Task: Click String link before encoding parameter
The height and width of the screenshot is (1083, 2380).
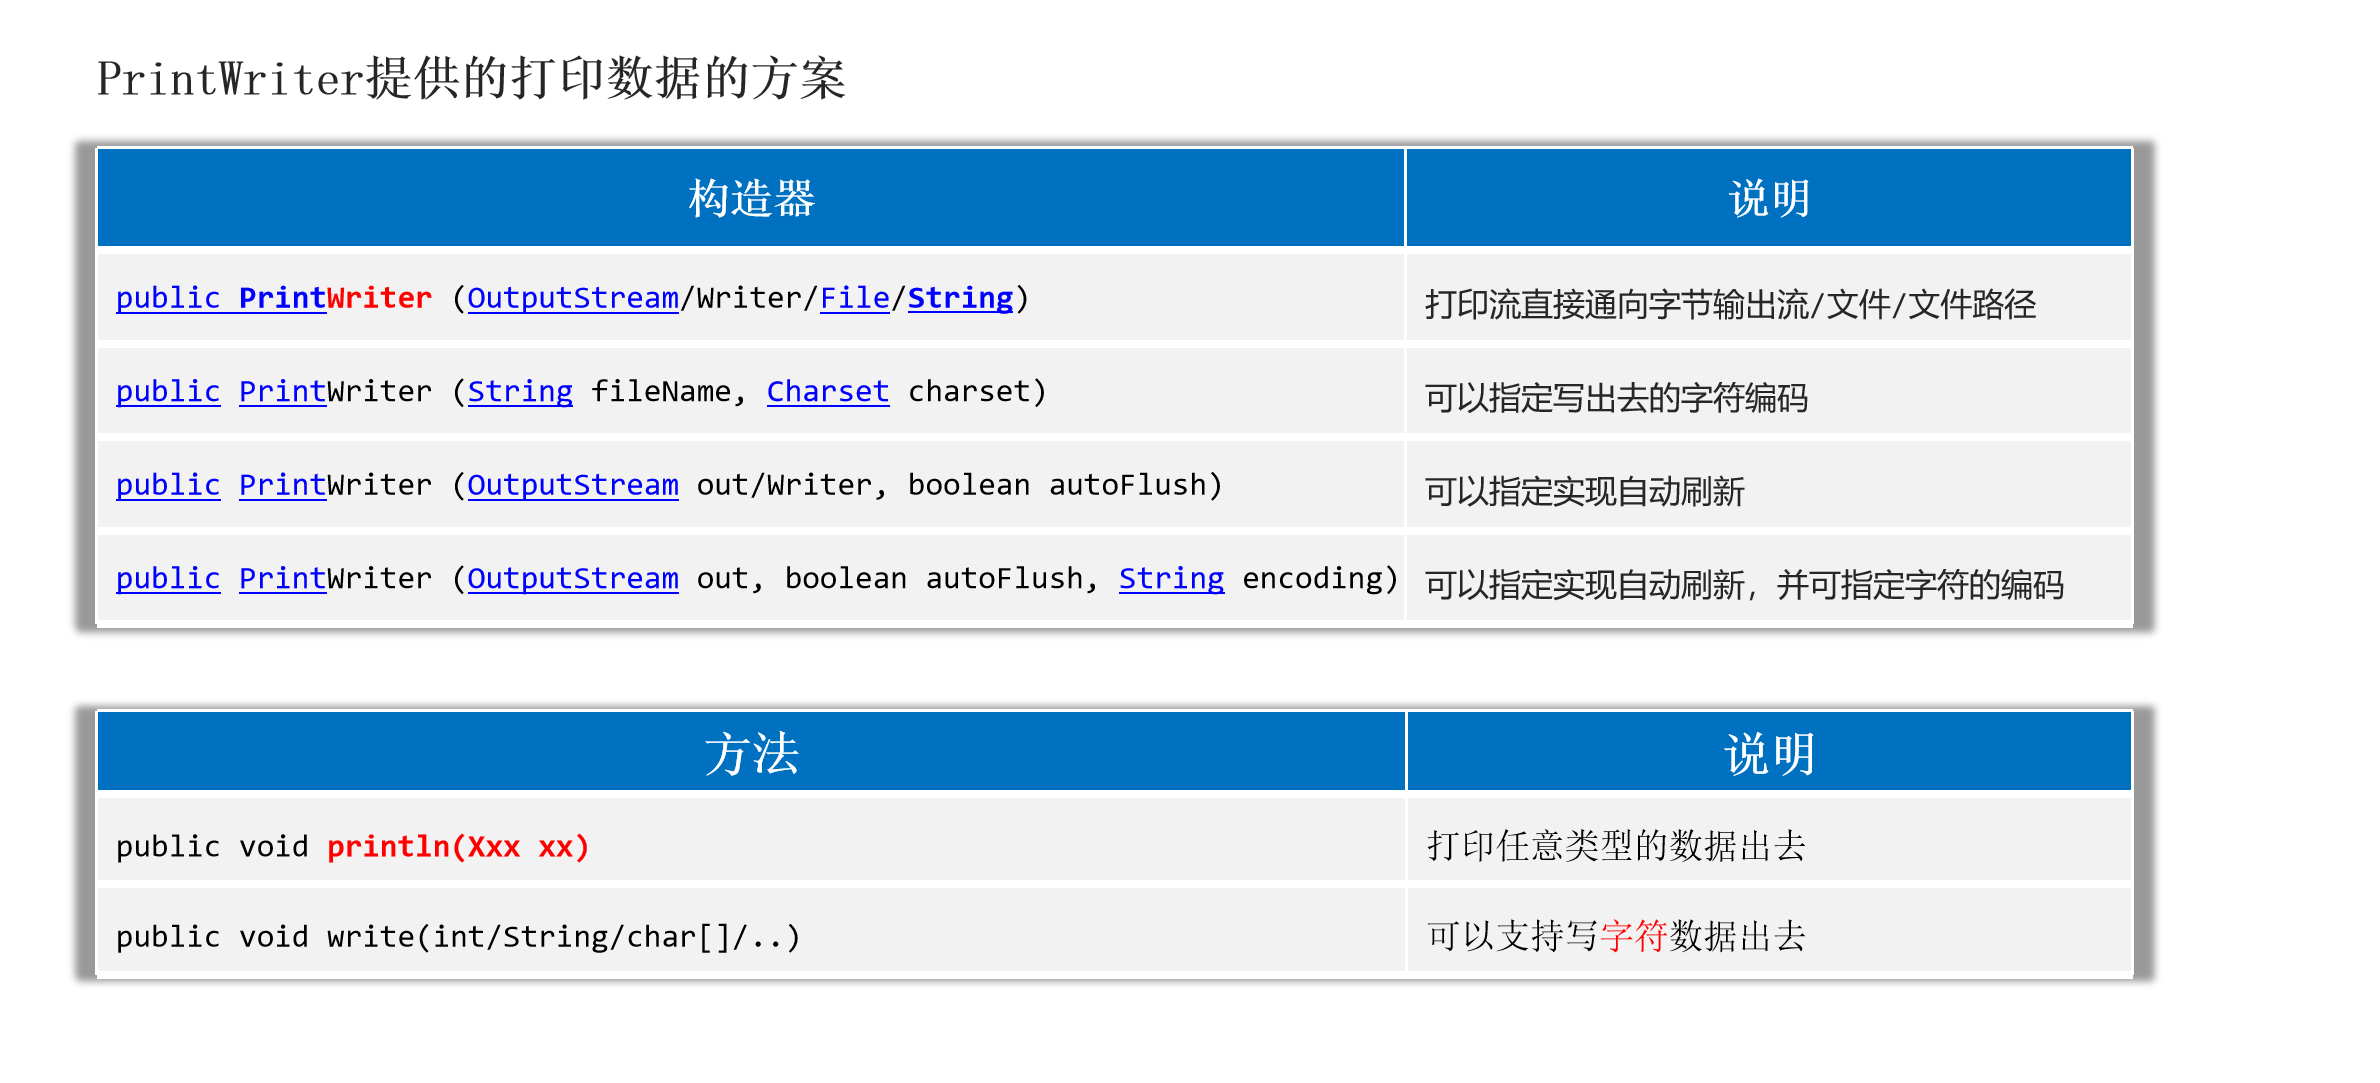Action: point(1171,578)
